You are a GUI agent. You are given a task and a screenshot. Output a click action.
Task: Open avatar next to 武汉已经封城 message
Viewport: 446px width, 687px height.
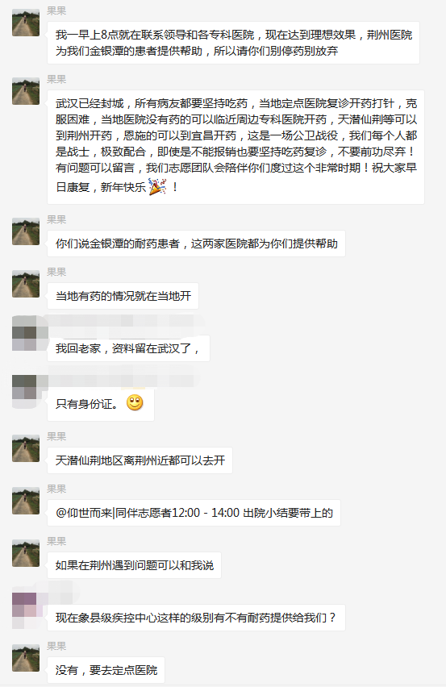tap(25, 91)
